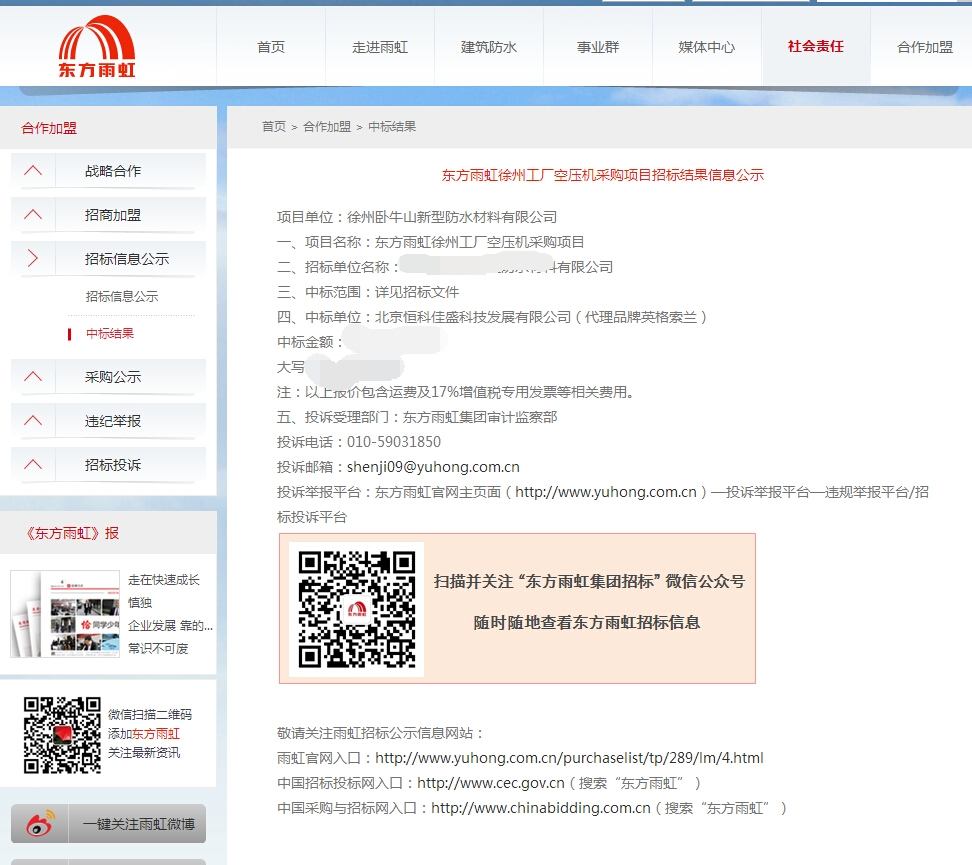Click the sidebar WeChat QR code

(62, 735)
